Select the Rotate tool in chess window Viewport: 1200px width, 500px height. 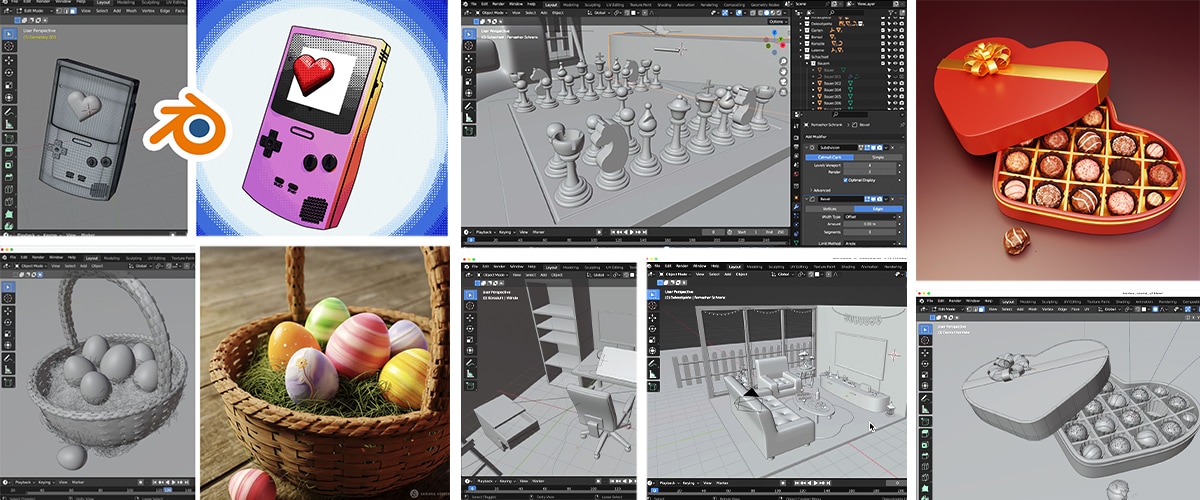[x=469, y=70]
